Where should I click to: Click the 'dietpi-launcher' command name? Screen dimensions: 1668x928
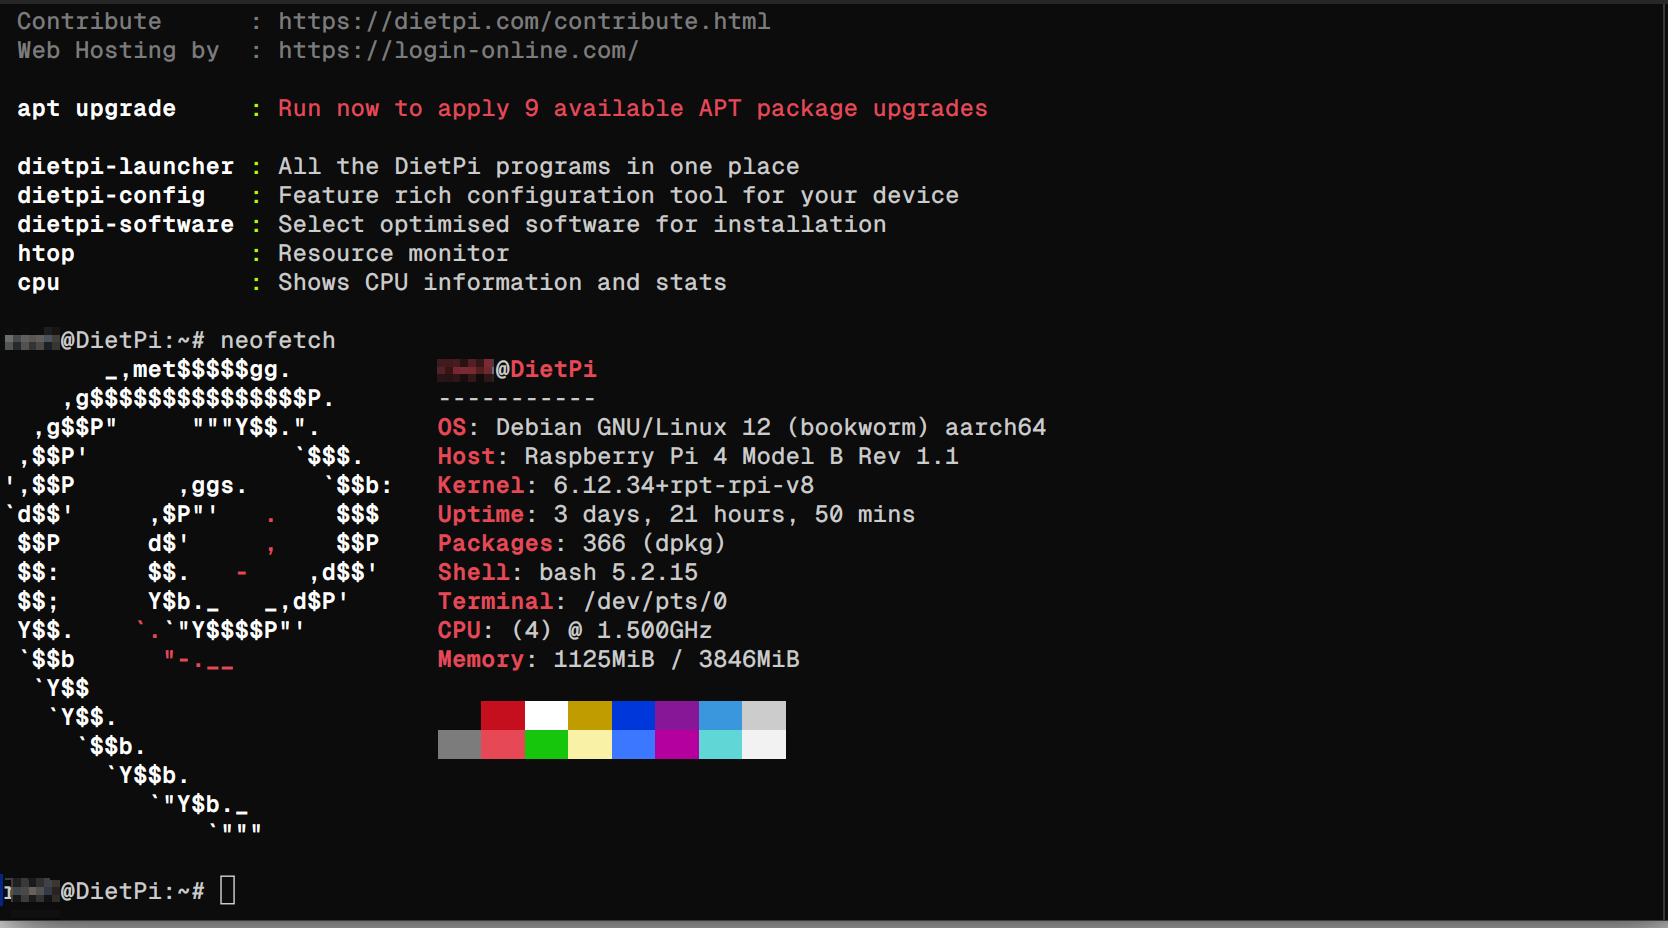pos(125,166)
